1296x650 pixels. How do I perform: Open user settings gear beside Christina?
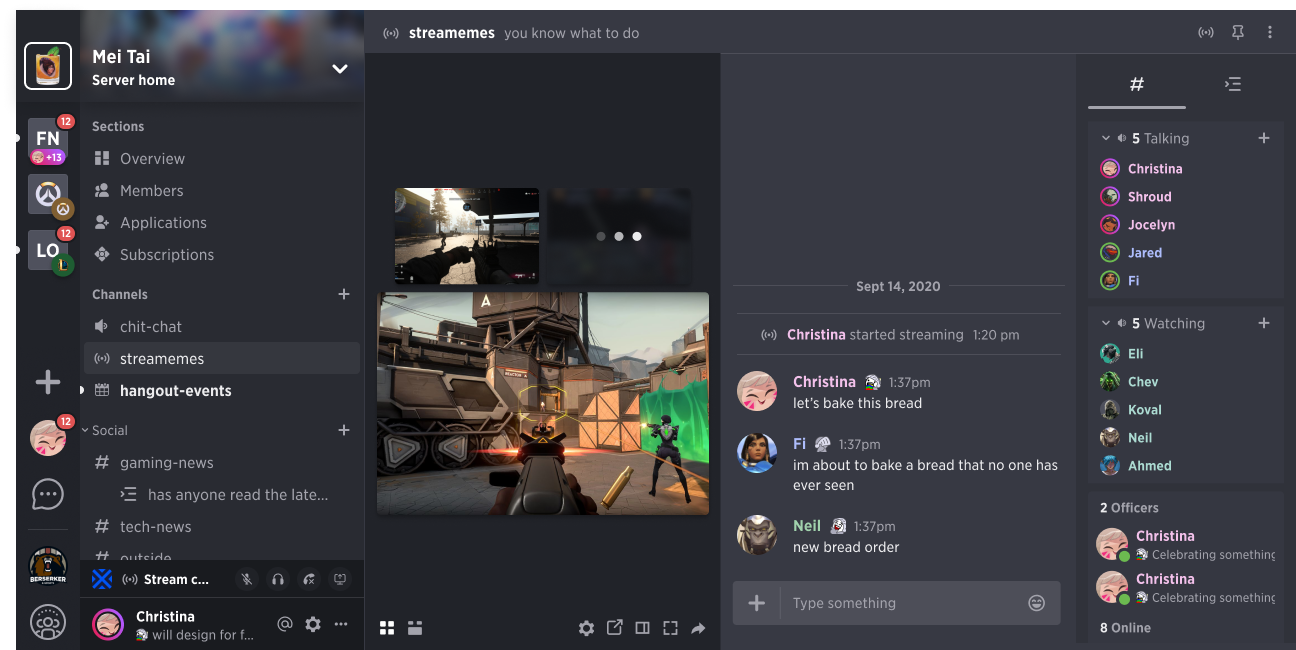point(313,624)
